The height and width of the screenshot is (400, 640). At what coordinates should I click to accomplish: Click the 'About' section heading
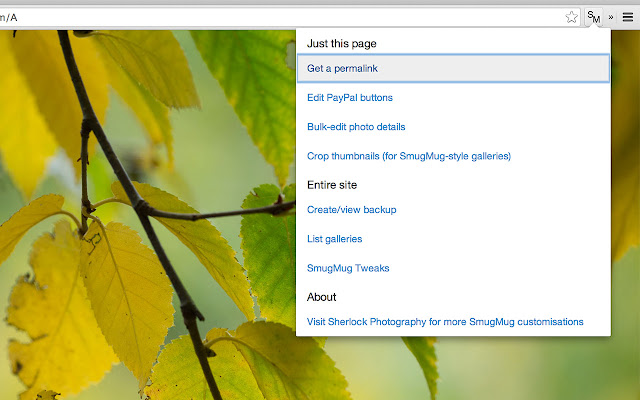pos(322,297)
